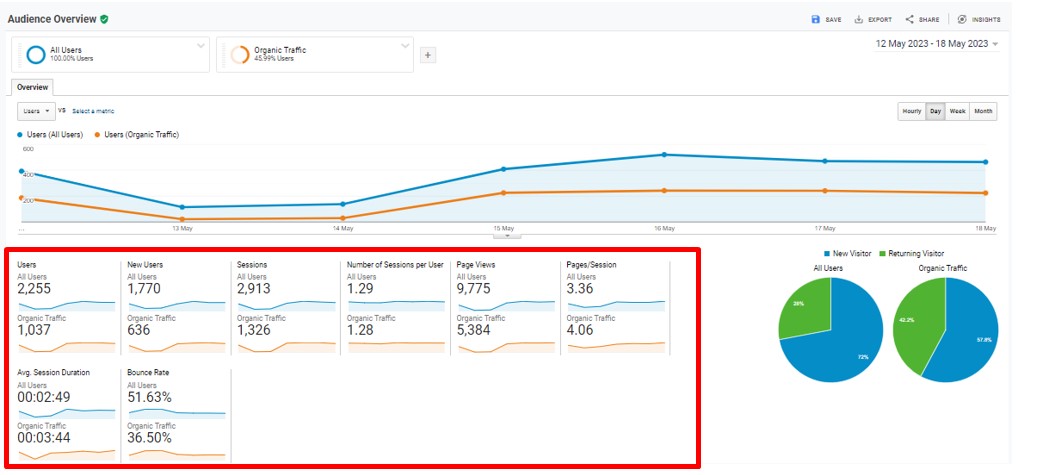Expand the Organic Traffic segment dropdown arrow
This screenshot has width=1061, height=475.
(405, 46)
